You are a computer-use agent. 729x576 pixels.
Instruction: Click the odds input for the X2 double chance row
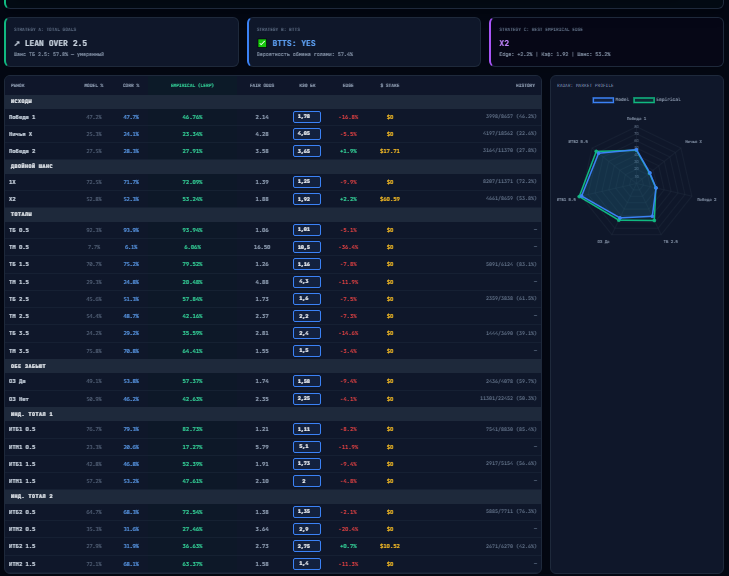(x=307, y=199)
